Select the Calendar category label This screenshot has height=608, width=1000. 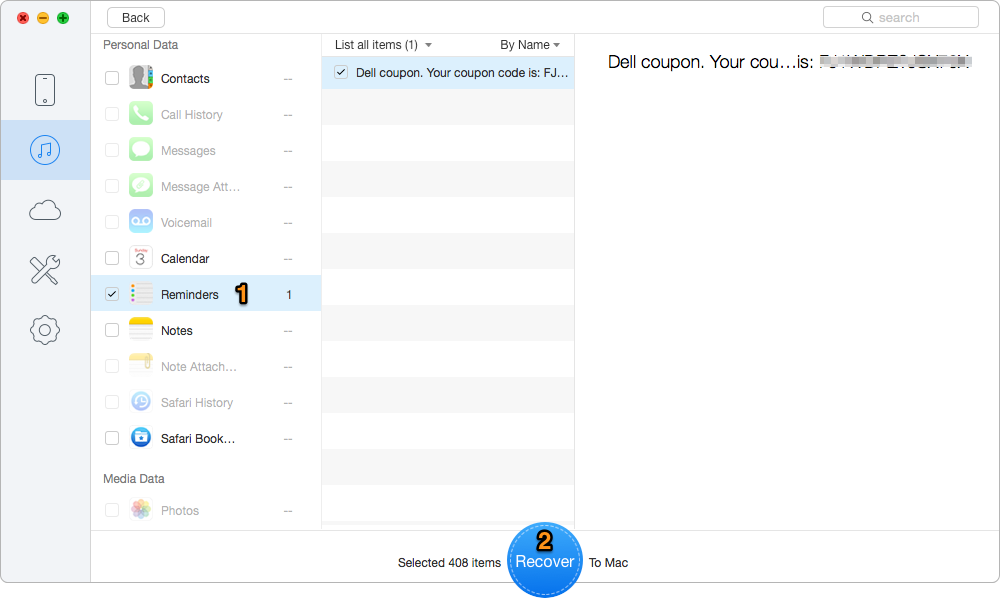(x=185, y=258)
